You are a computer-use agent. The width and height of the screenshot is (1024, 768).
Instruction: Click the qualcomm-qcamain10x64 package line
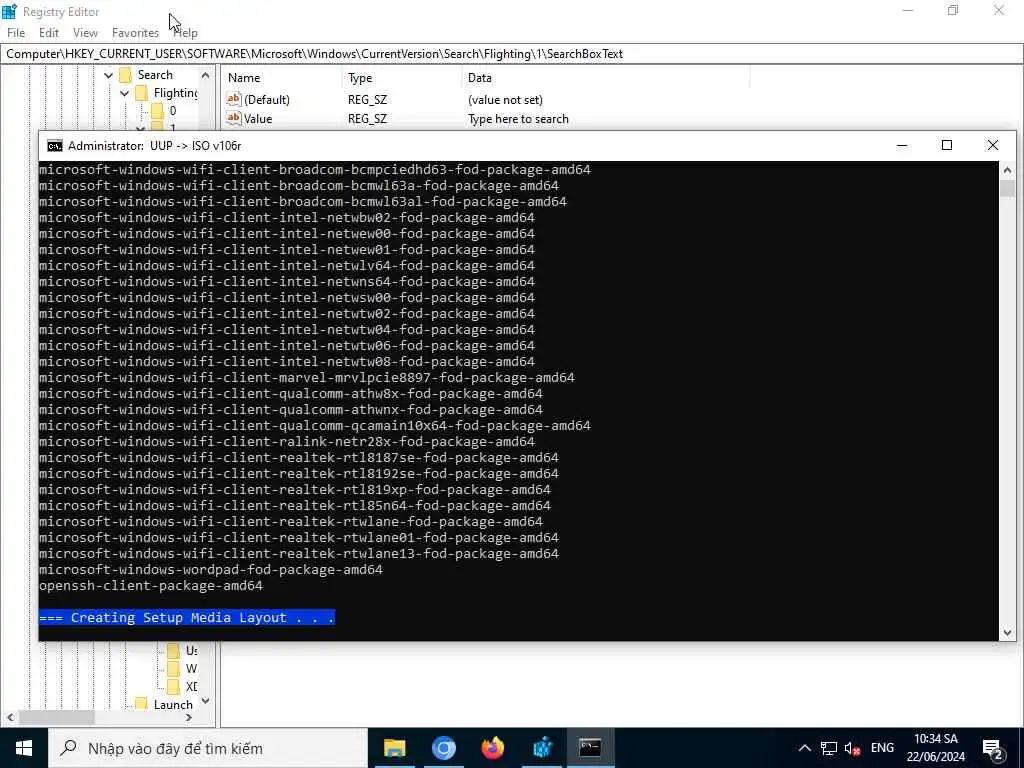click(x=315, y=426)
